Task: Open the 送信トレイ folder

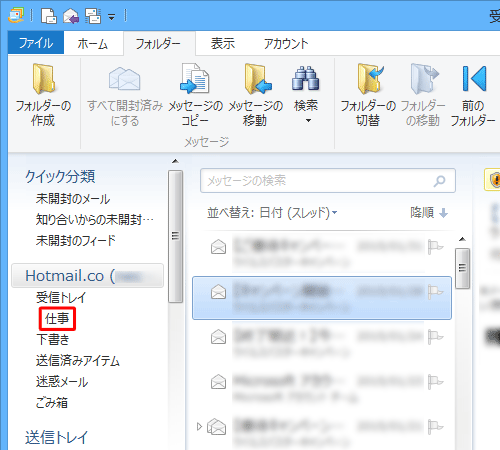Action: (x=56, y=437)
